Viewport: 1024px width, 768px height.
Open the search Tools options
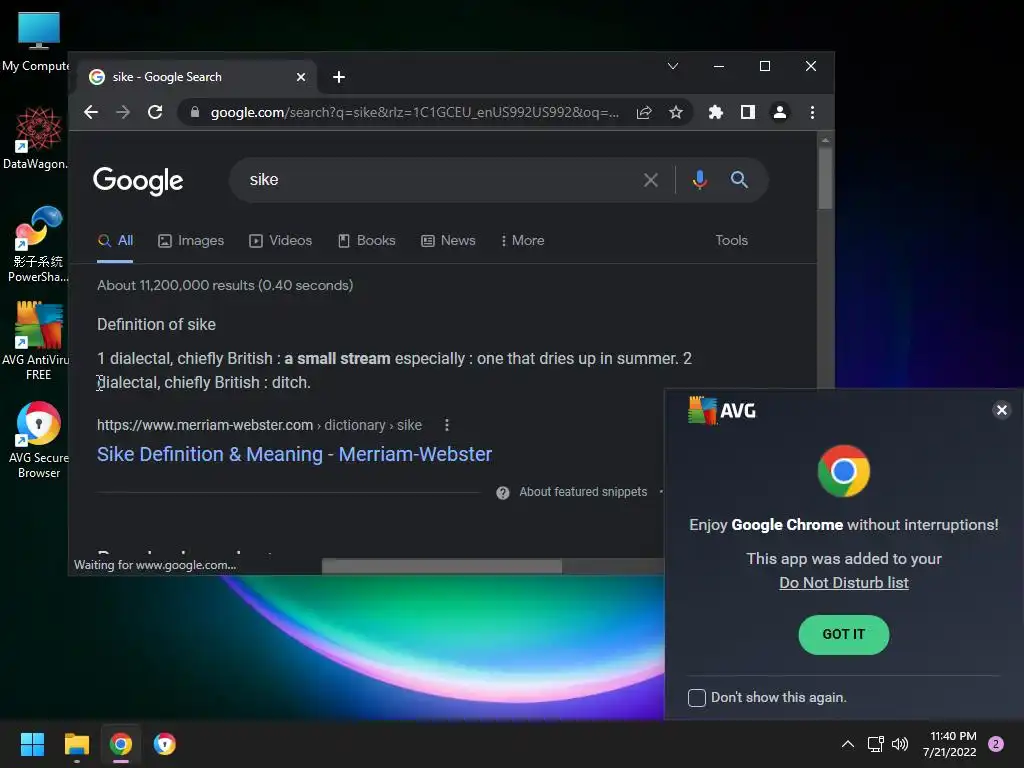point(731,240)
